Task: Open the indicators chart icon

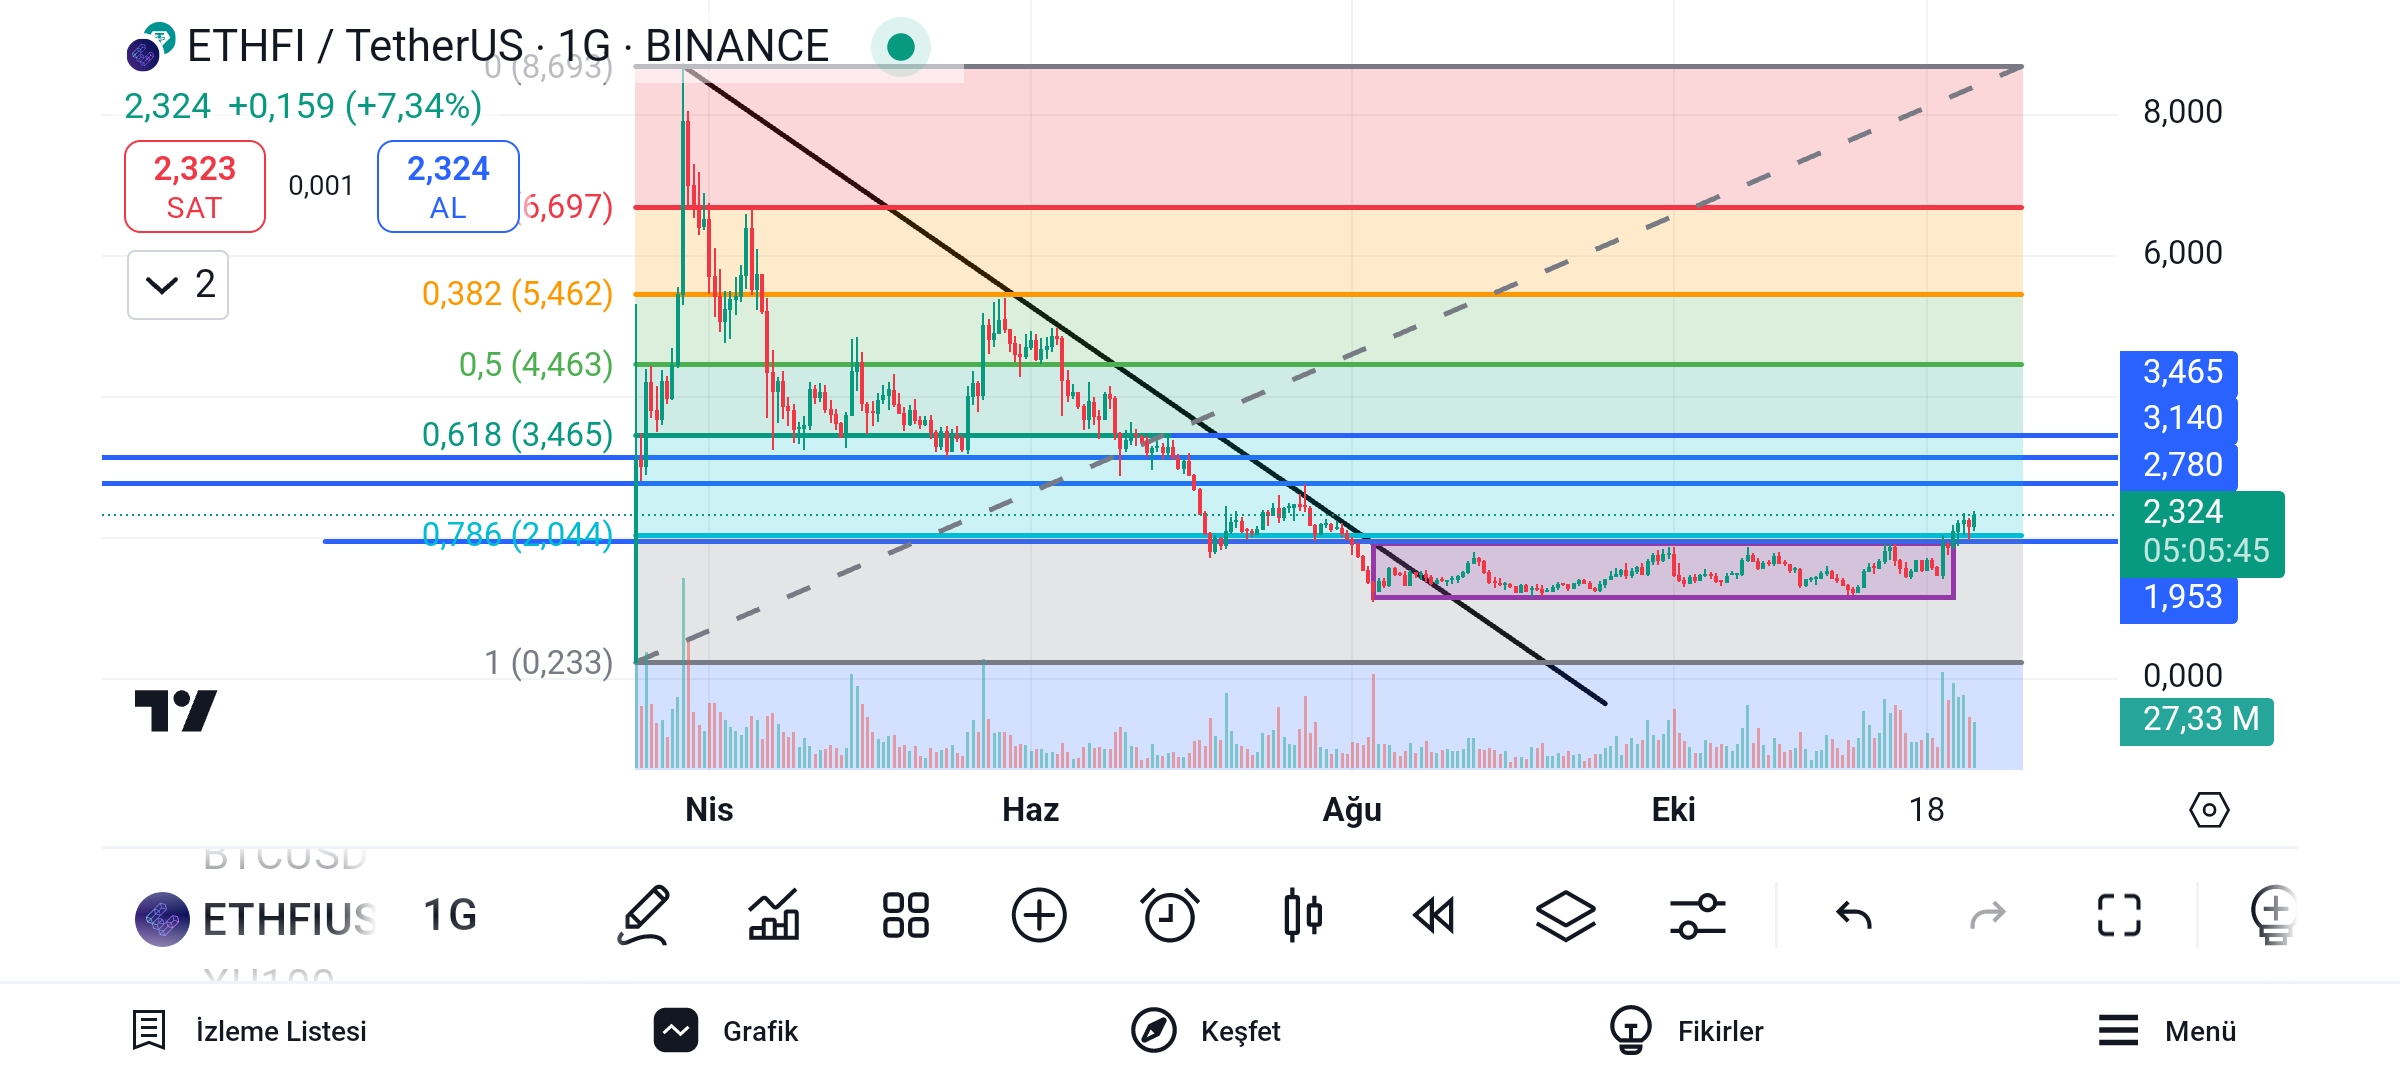Action: pyautogui.click(x=774, y=915)
